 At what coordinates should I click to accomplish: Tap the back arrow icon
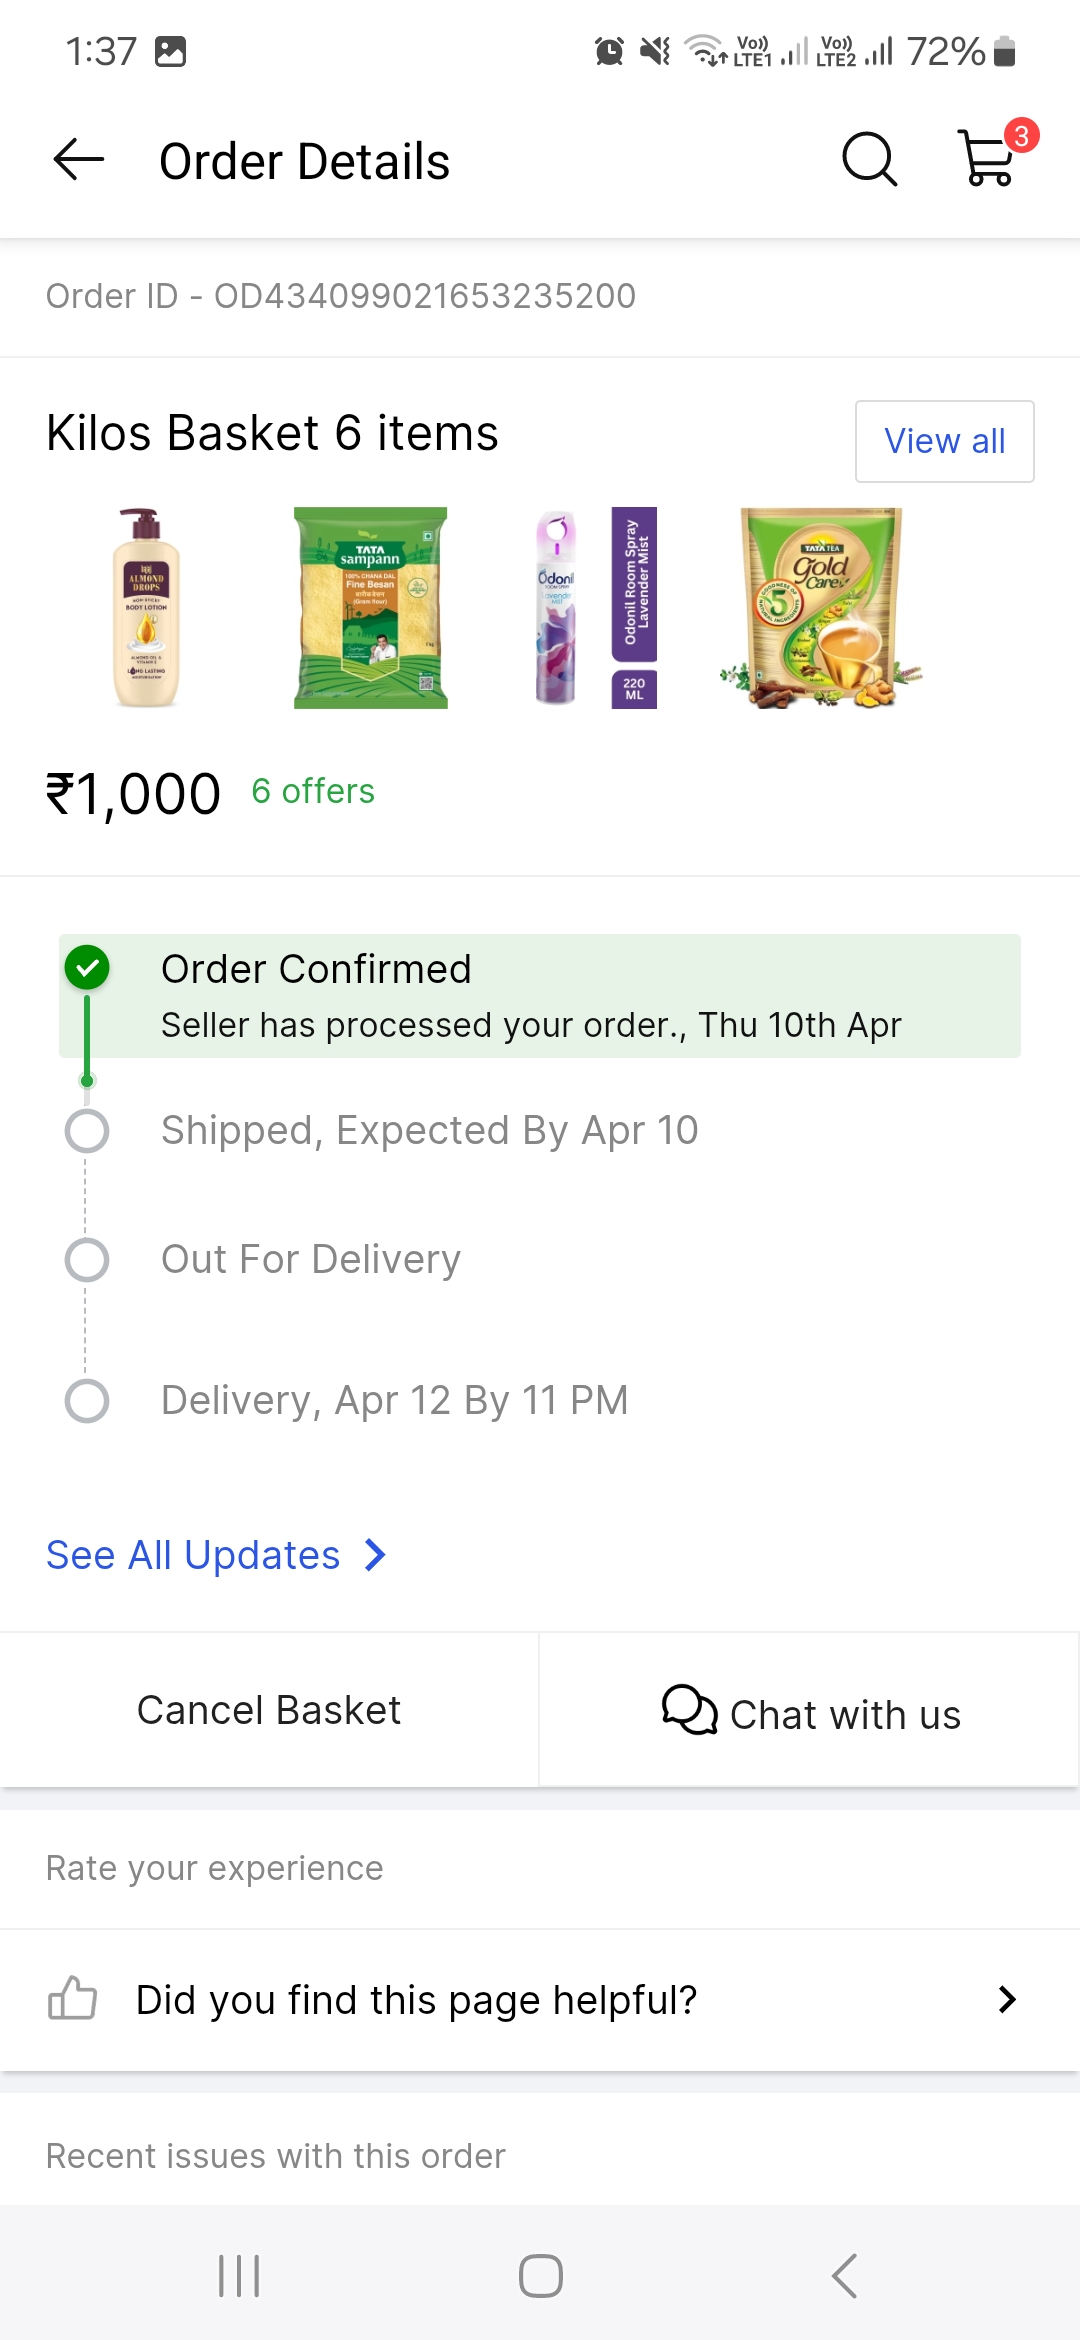coord(79,160)
